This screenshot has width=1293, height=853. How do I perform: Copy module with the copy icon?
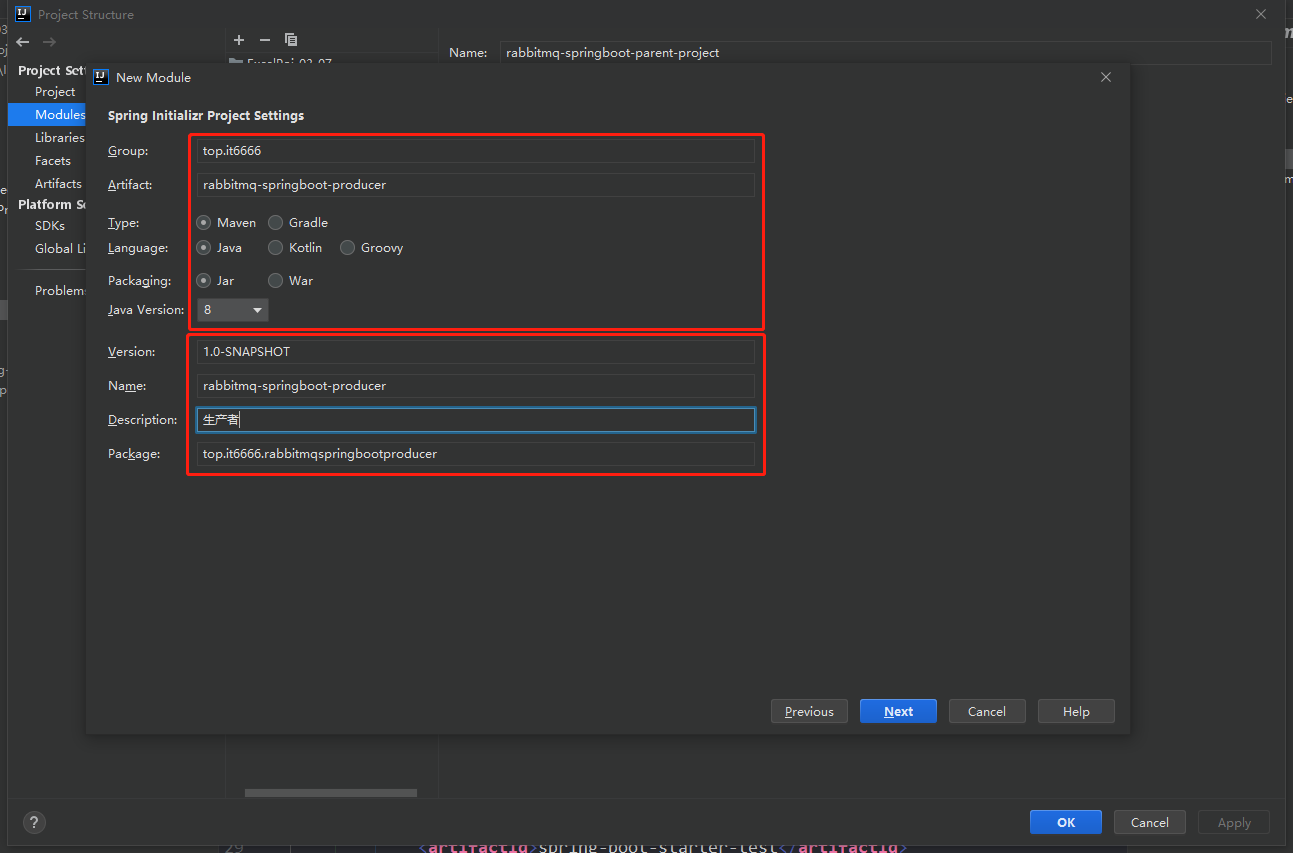pos(291,40)
